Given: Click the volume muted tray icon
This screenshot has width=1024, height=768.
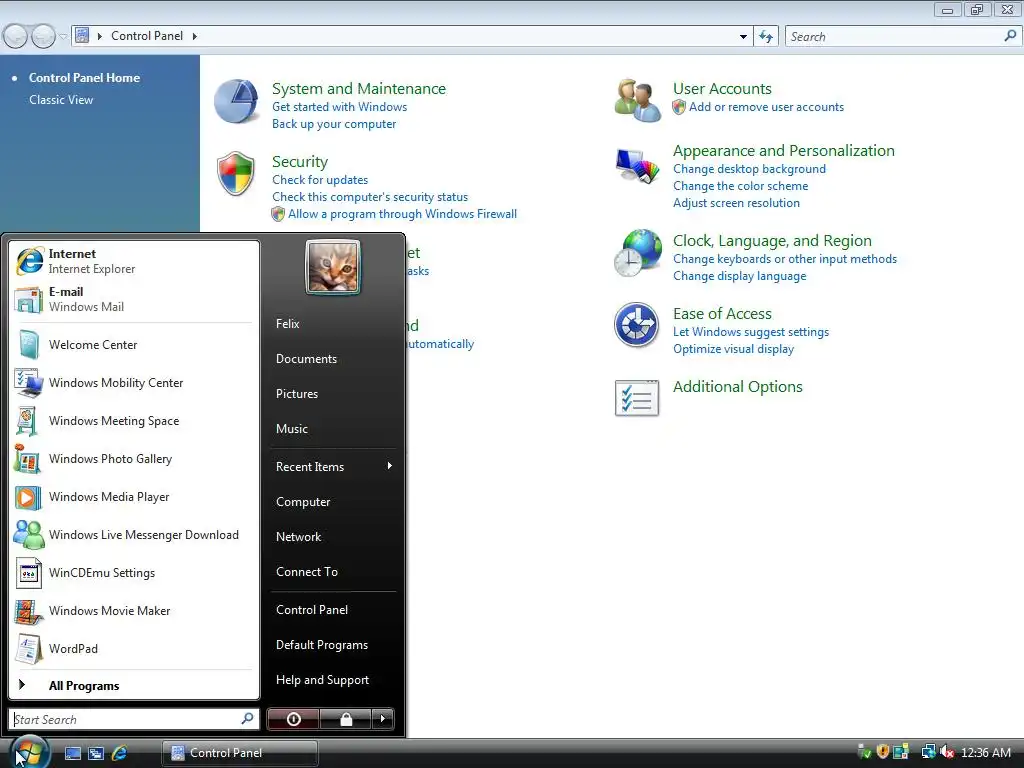Looking at the screenshot, I should (947, 753).
